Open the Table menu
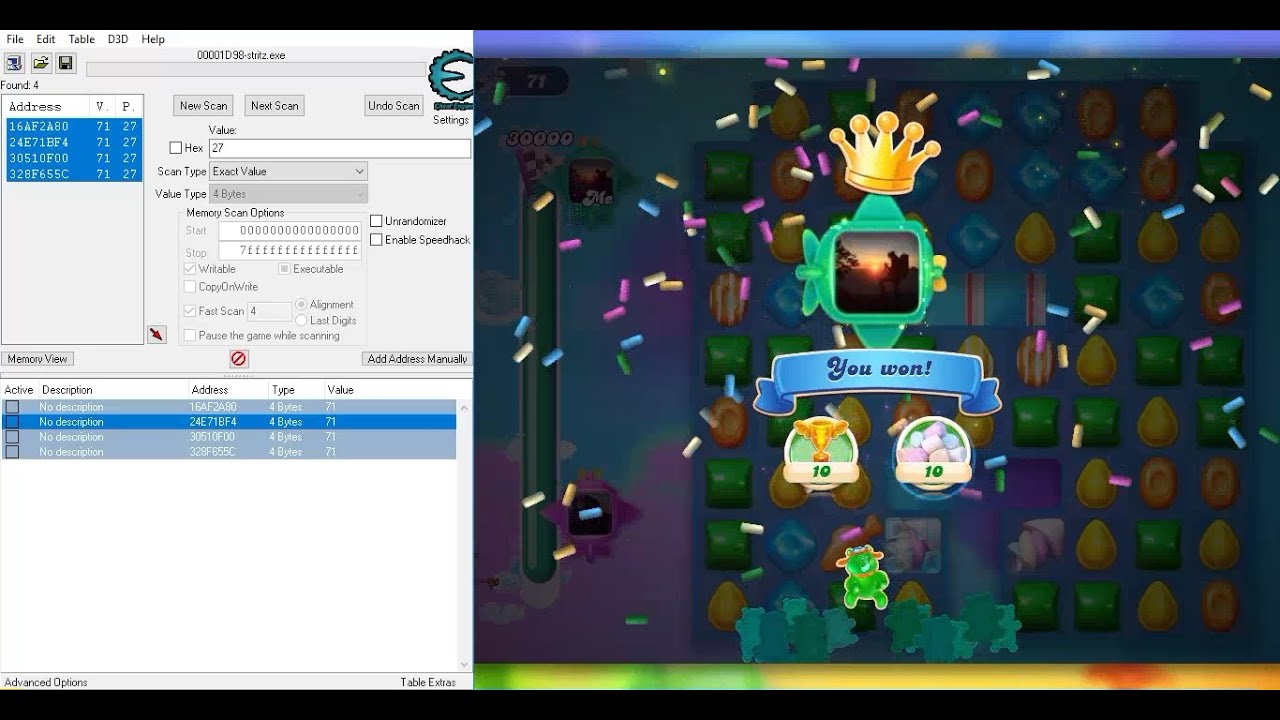1280x720 pixels. click(81, 39)
